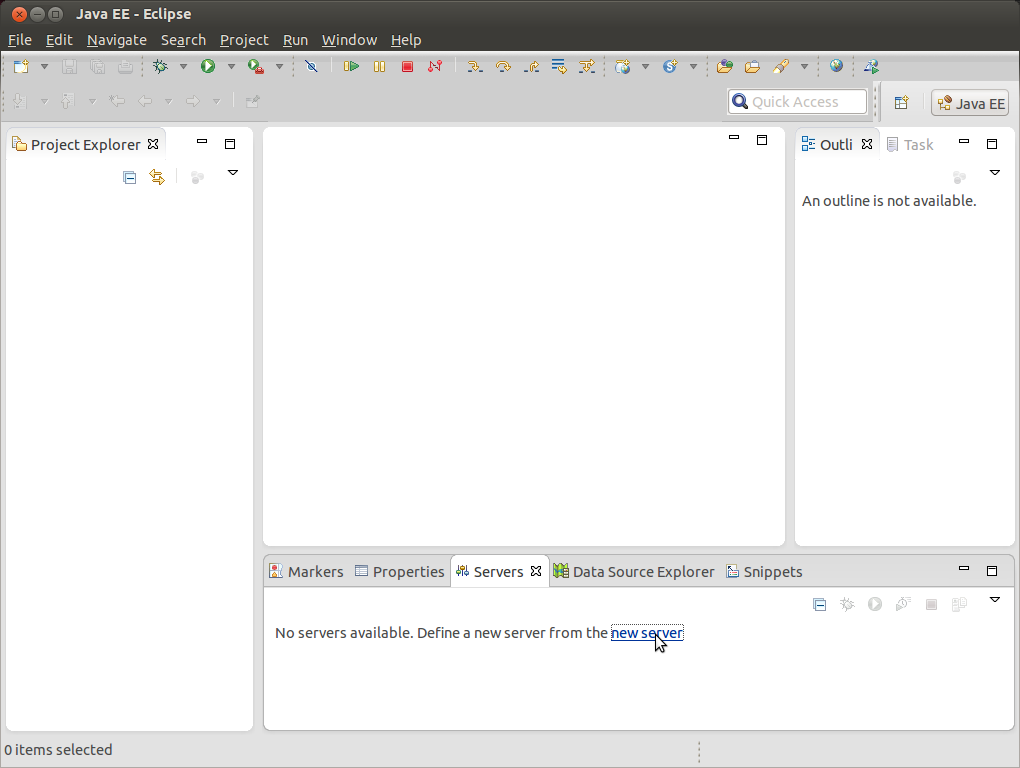Open the File menu

click(20, 40)
